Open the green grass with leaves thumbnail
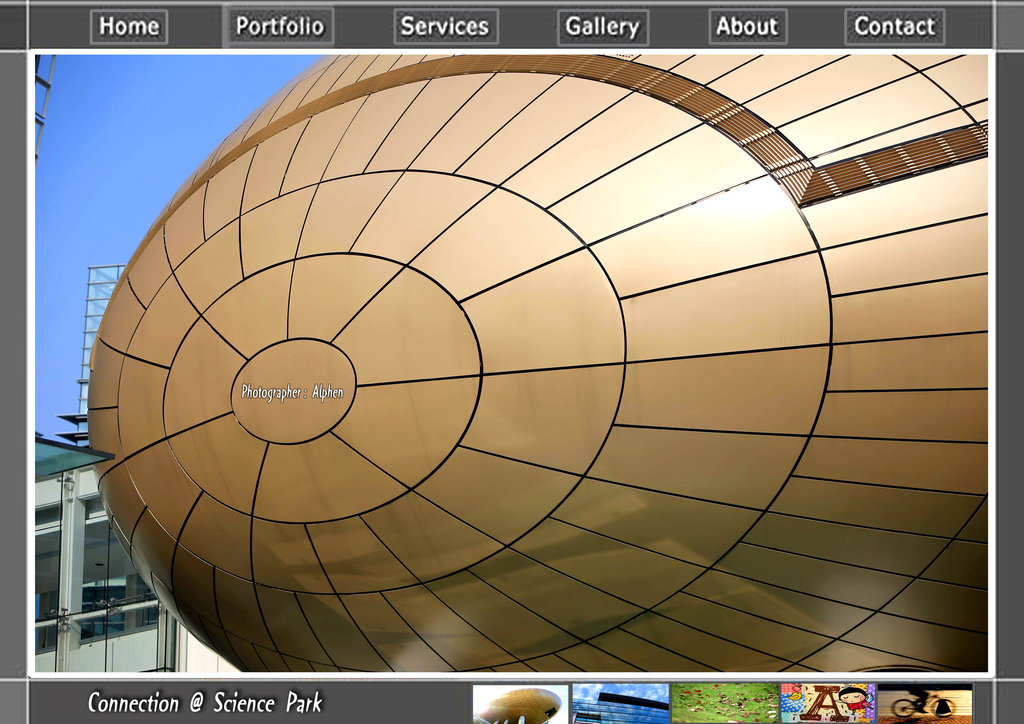 coord(725,704)
